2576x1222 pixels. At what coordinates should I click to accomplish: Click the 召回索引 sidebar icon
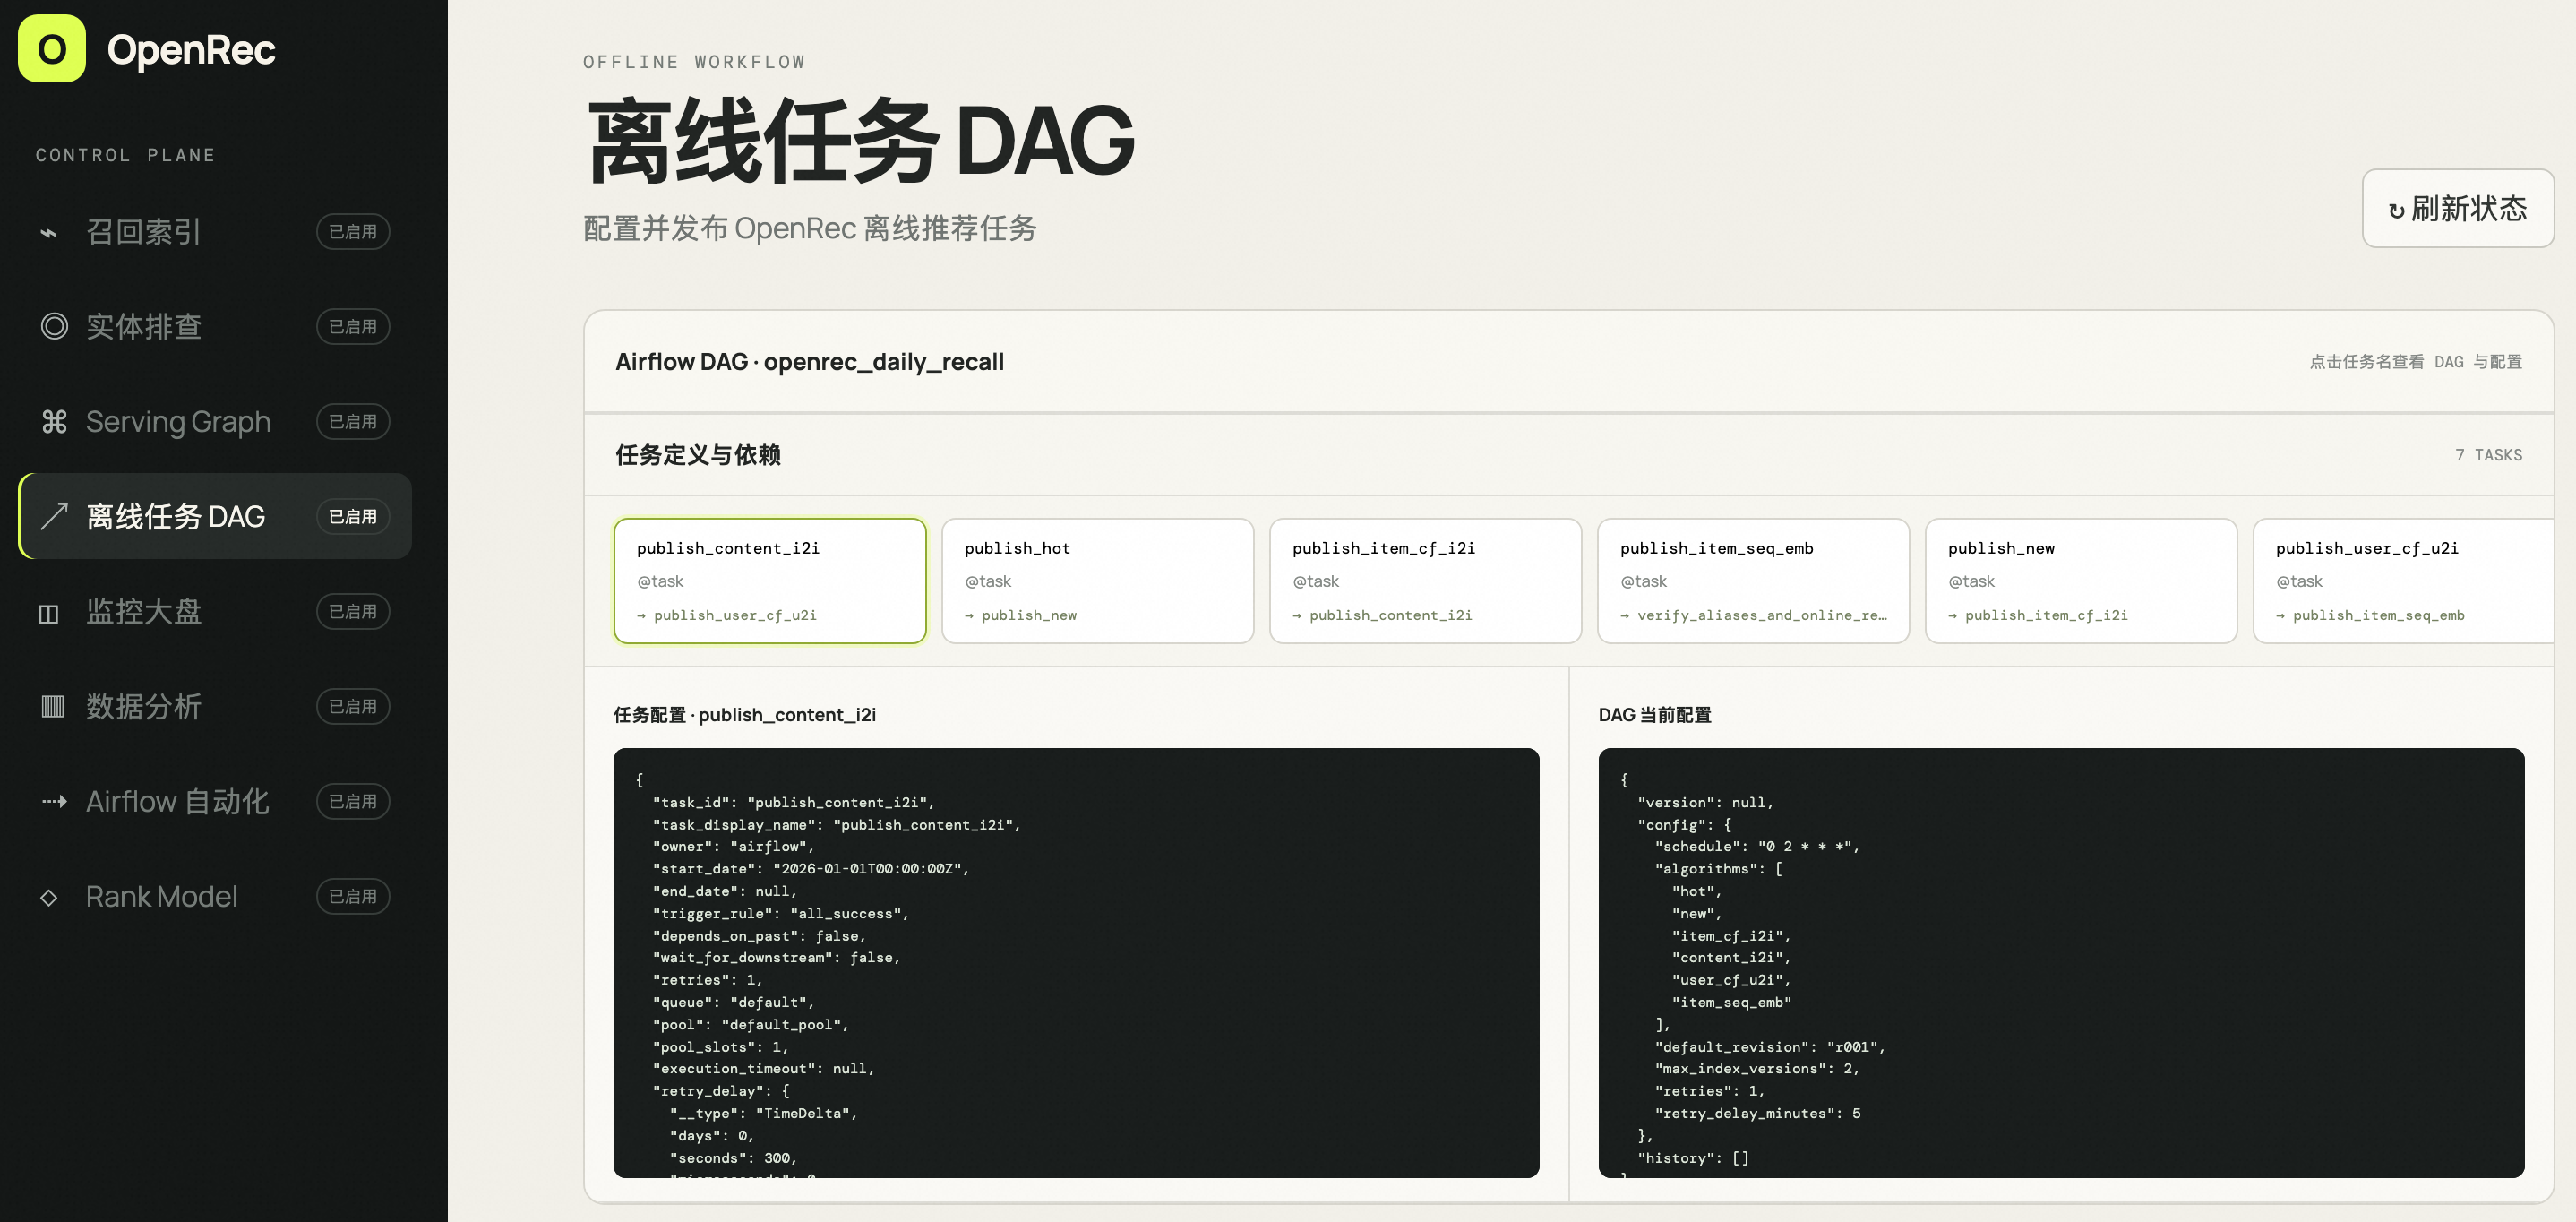49,233
